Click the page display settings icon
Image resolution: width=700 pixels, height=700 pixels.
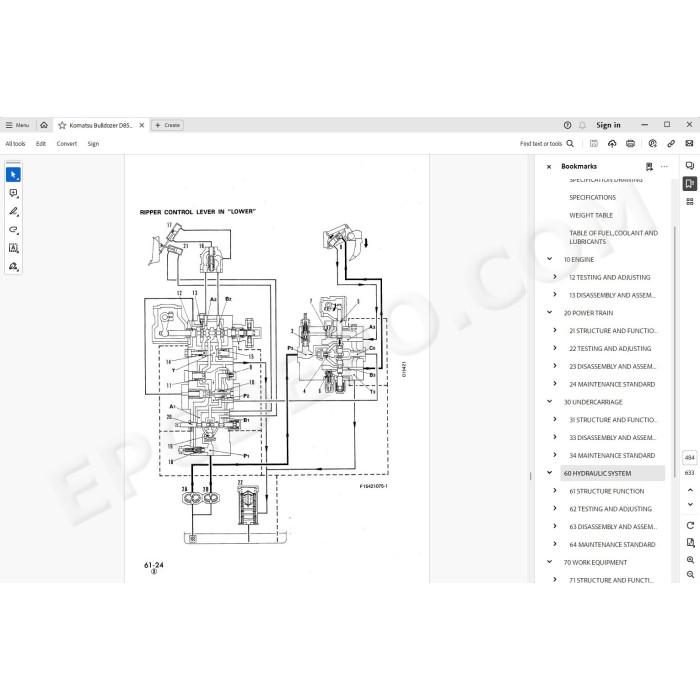click(690, 543)
